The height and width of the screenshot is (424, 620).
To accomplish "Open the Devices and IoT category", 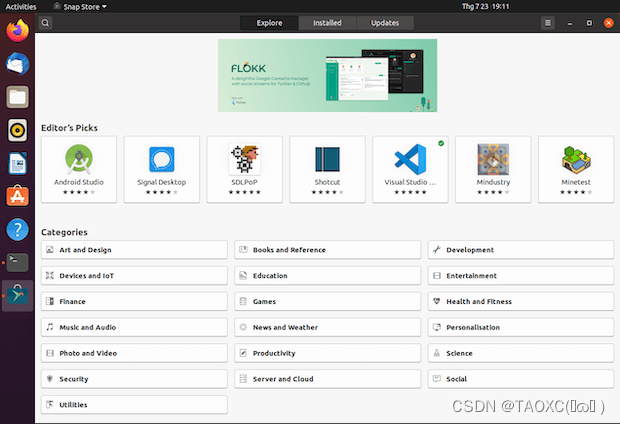I will click(134, 275).
